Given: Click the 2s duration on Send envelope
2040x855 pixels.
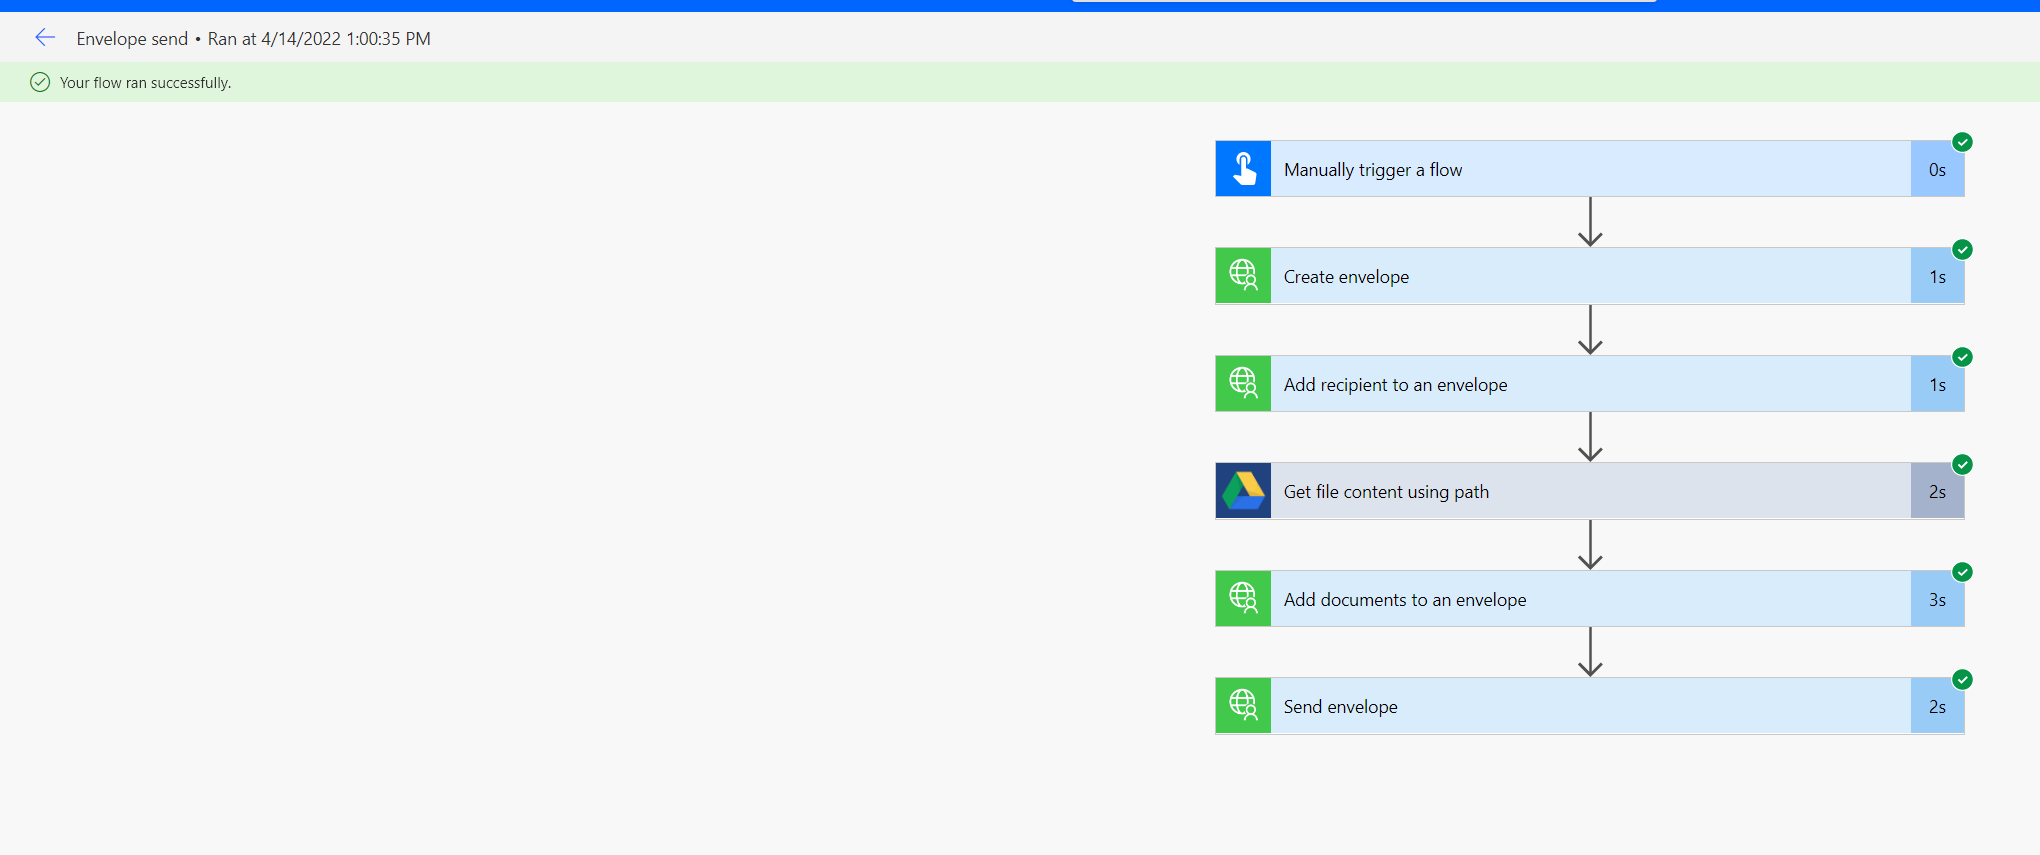Looking at the screenshot, I should click(1937, 706).
